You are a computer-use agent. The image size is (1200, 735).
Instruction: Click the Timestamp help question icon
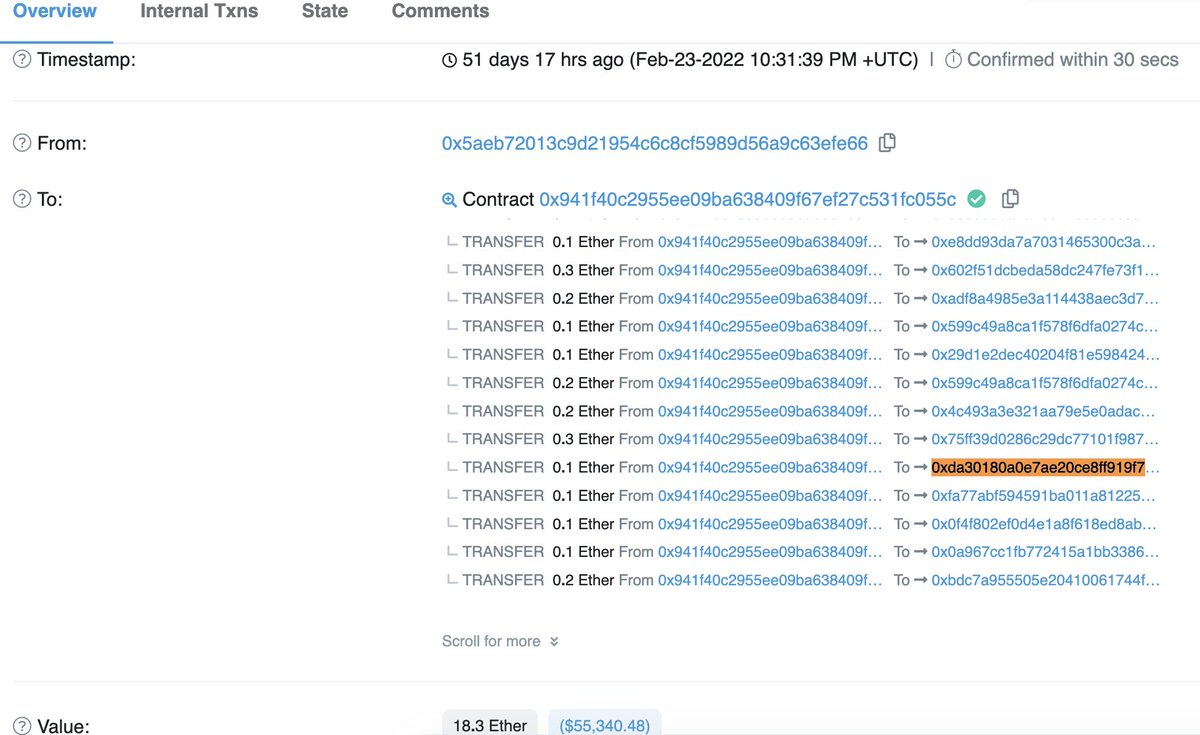pos(22,60)
